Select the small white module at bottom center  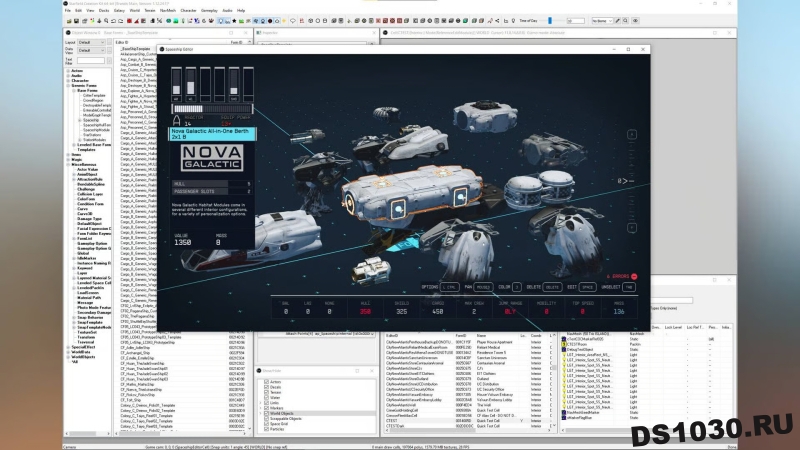[x=371, y=269]
